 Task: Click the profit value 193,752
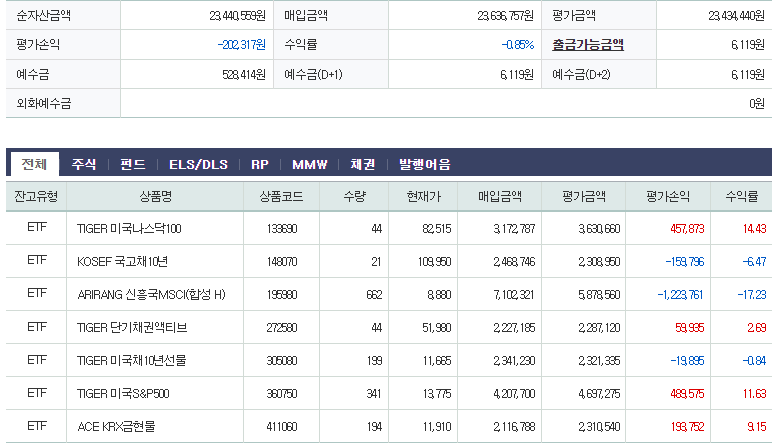click(687, 427)
